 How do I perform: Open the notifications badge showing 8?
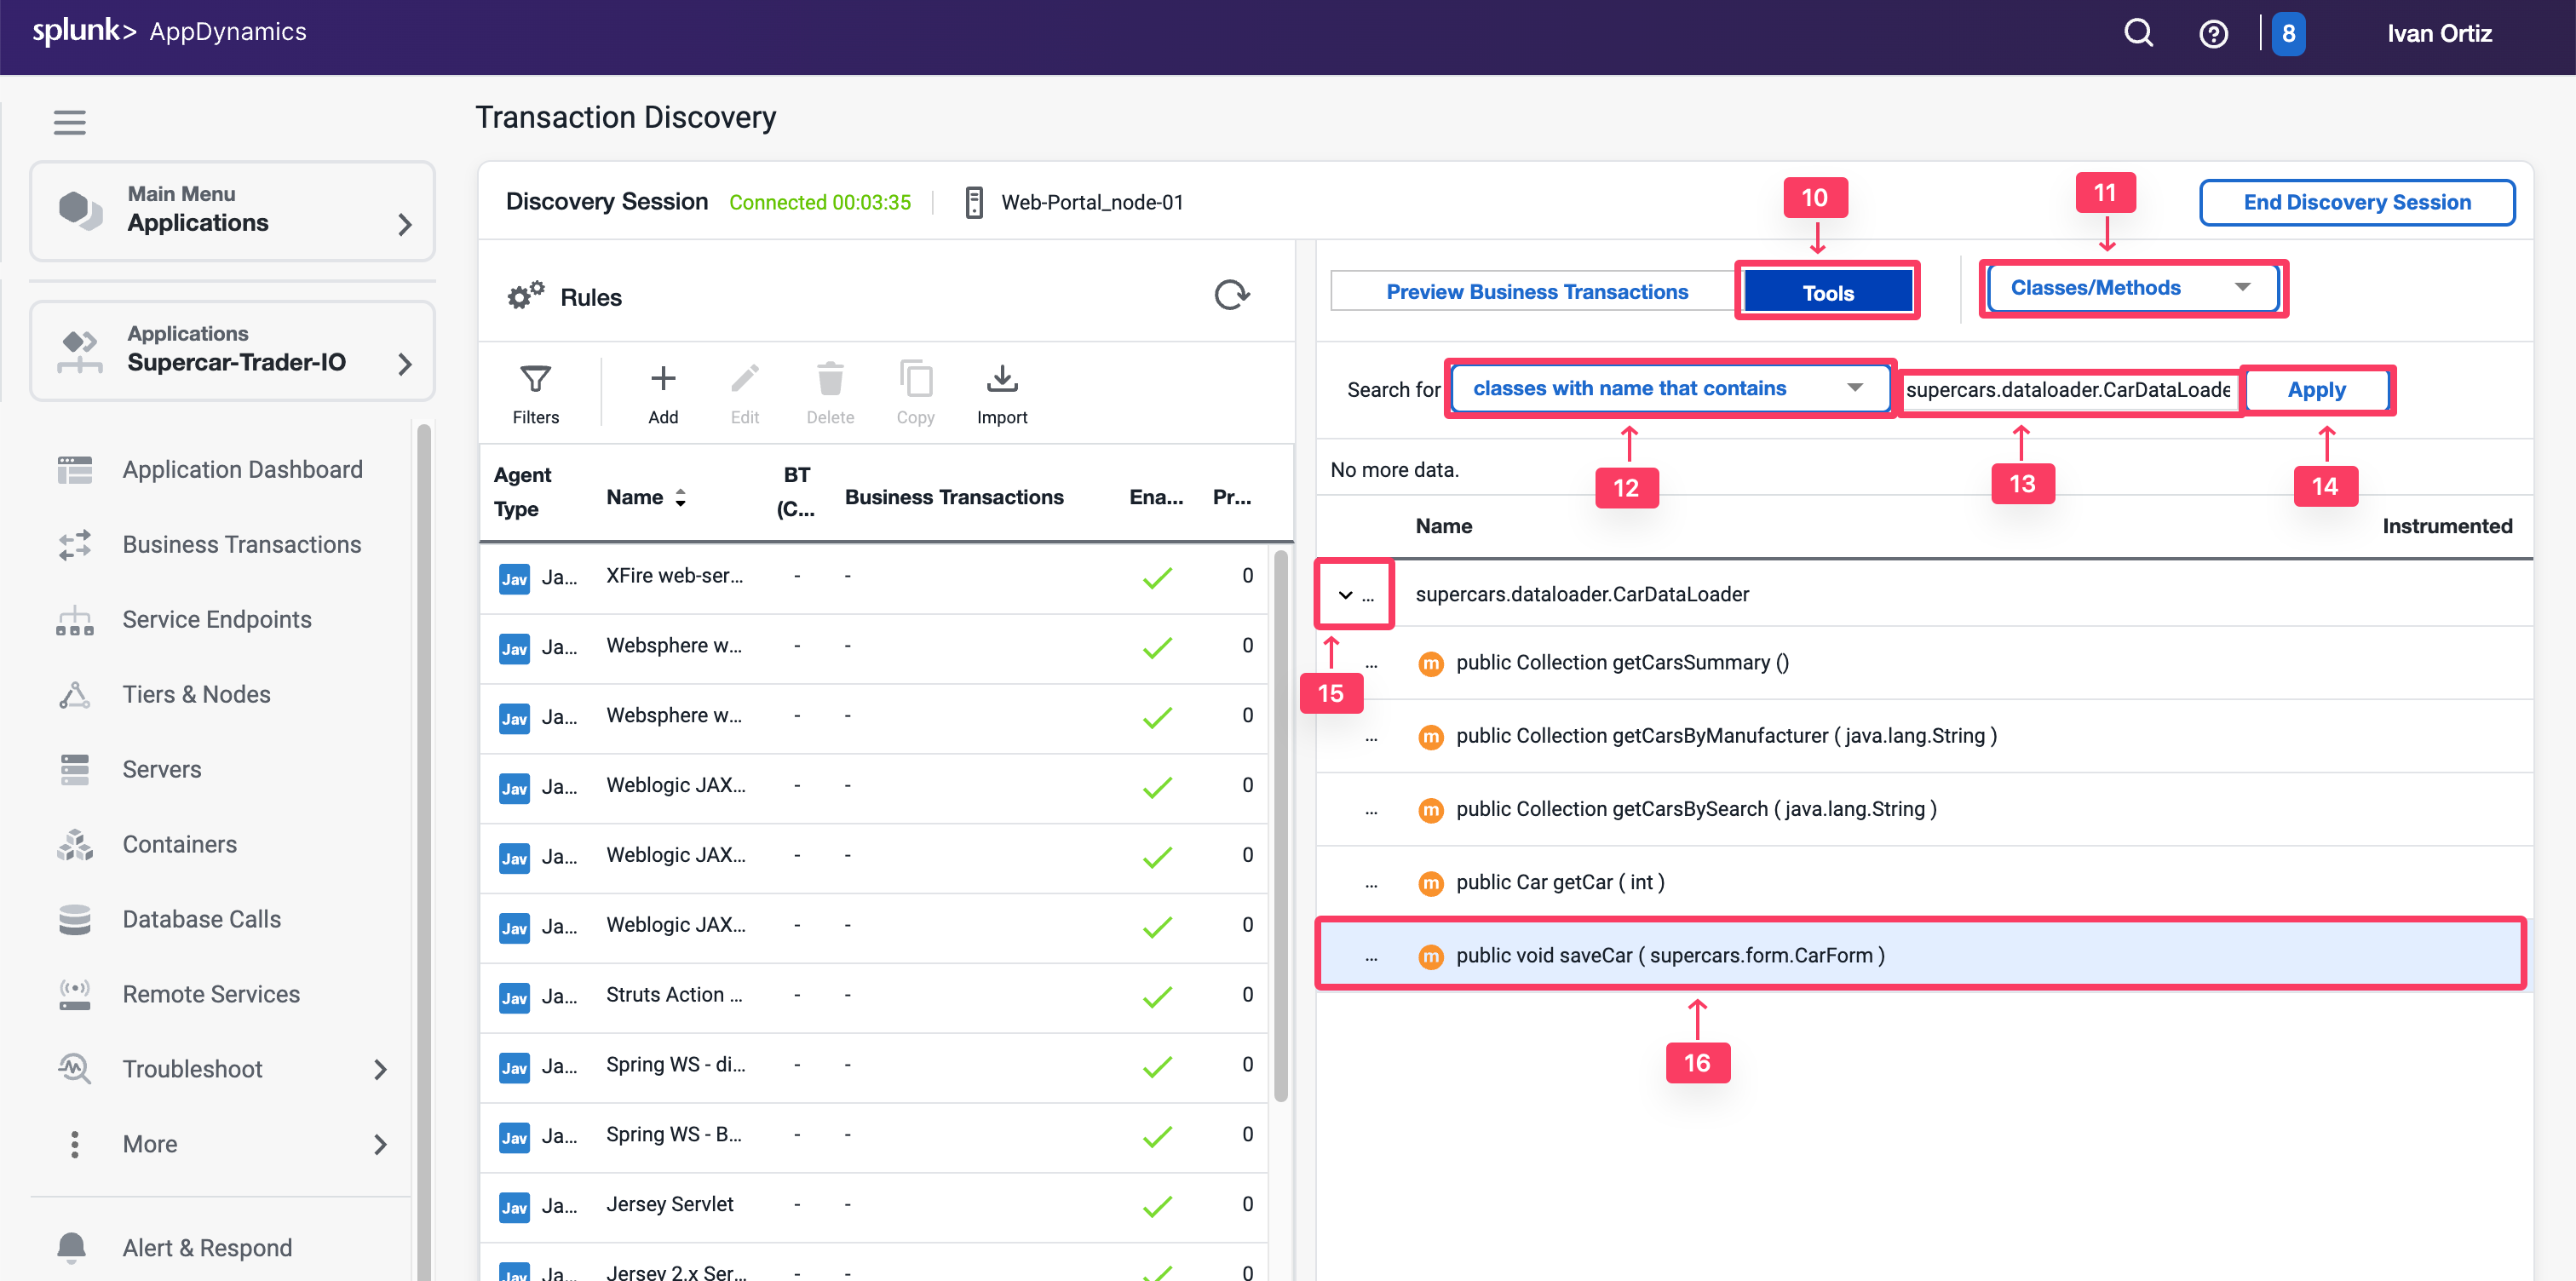tap(2287, 34)
